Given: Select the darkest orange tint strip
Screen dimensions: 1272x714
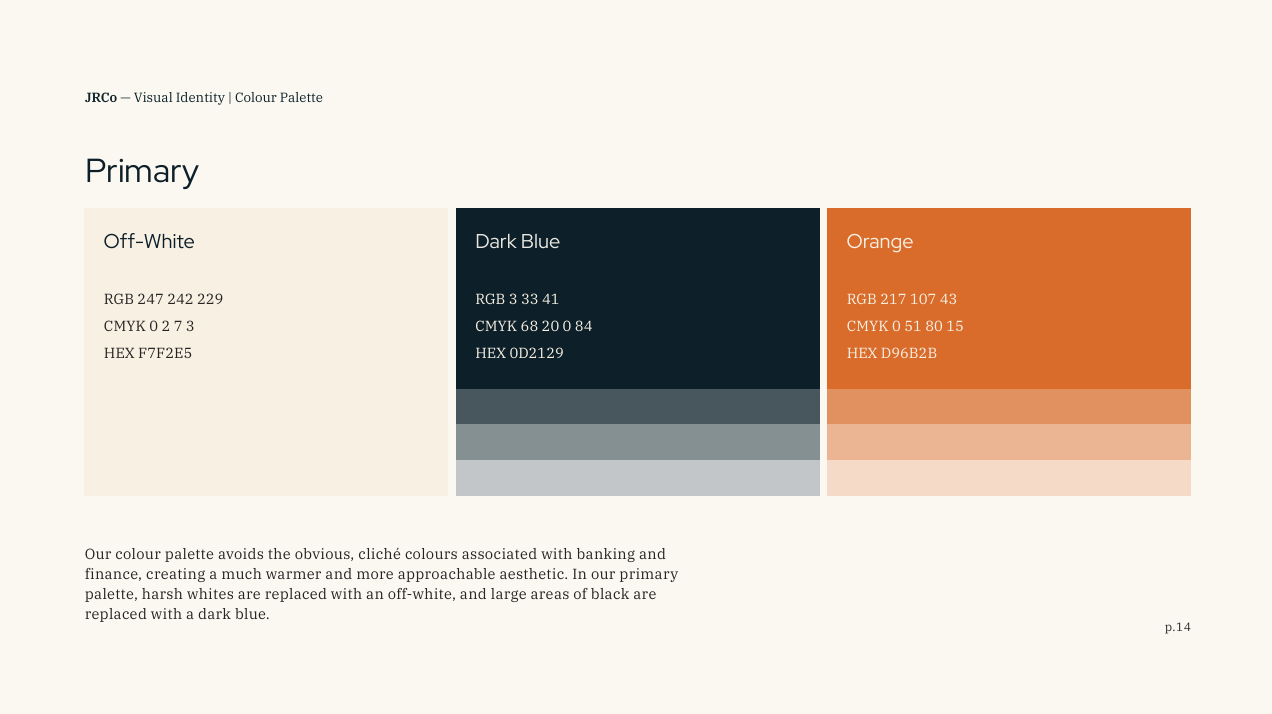Looking at the screenshot, I should point(1009,407).
